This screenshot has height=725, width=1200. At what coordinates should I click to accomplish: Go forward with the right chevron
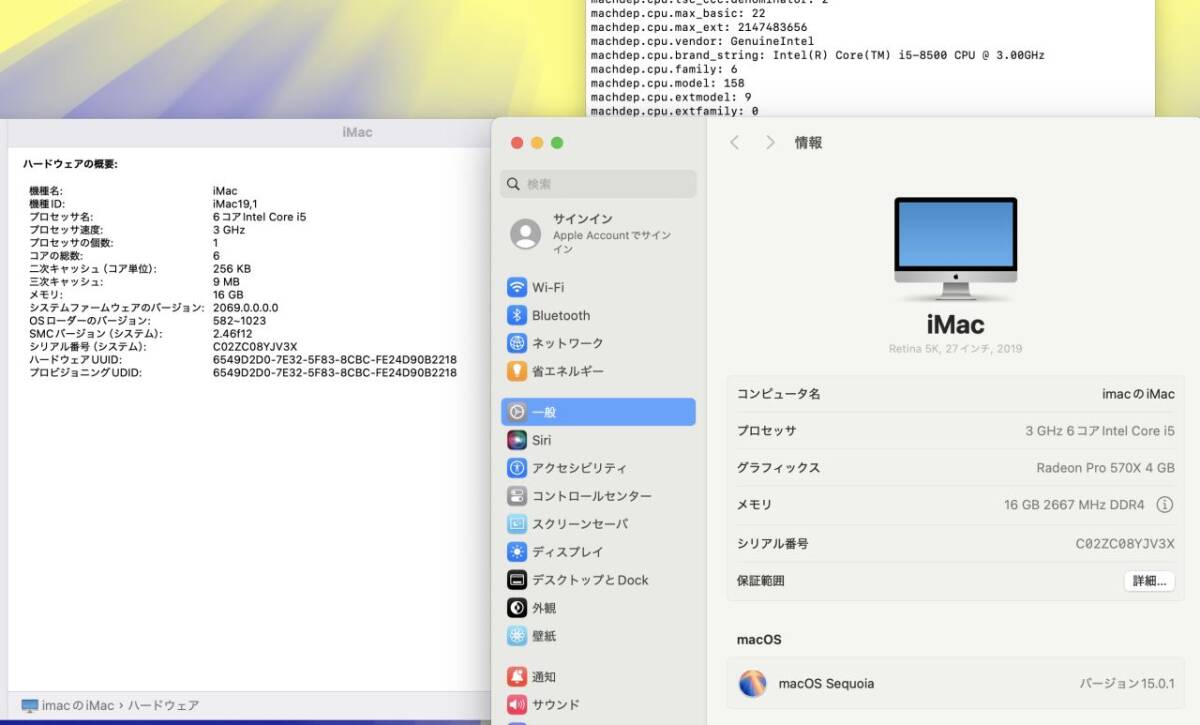click(770, 143)
